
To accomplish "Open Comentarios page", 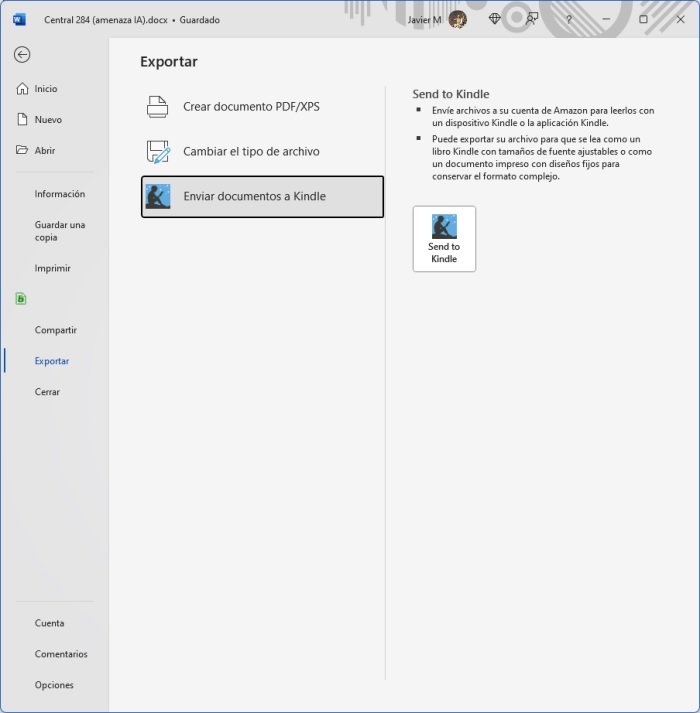I will pos(61,654).
